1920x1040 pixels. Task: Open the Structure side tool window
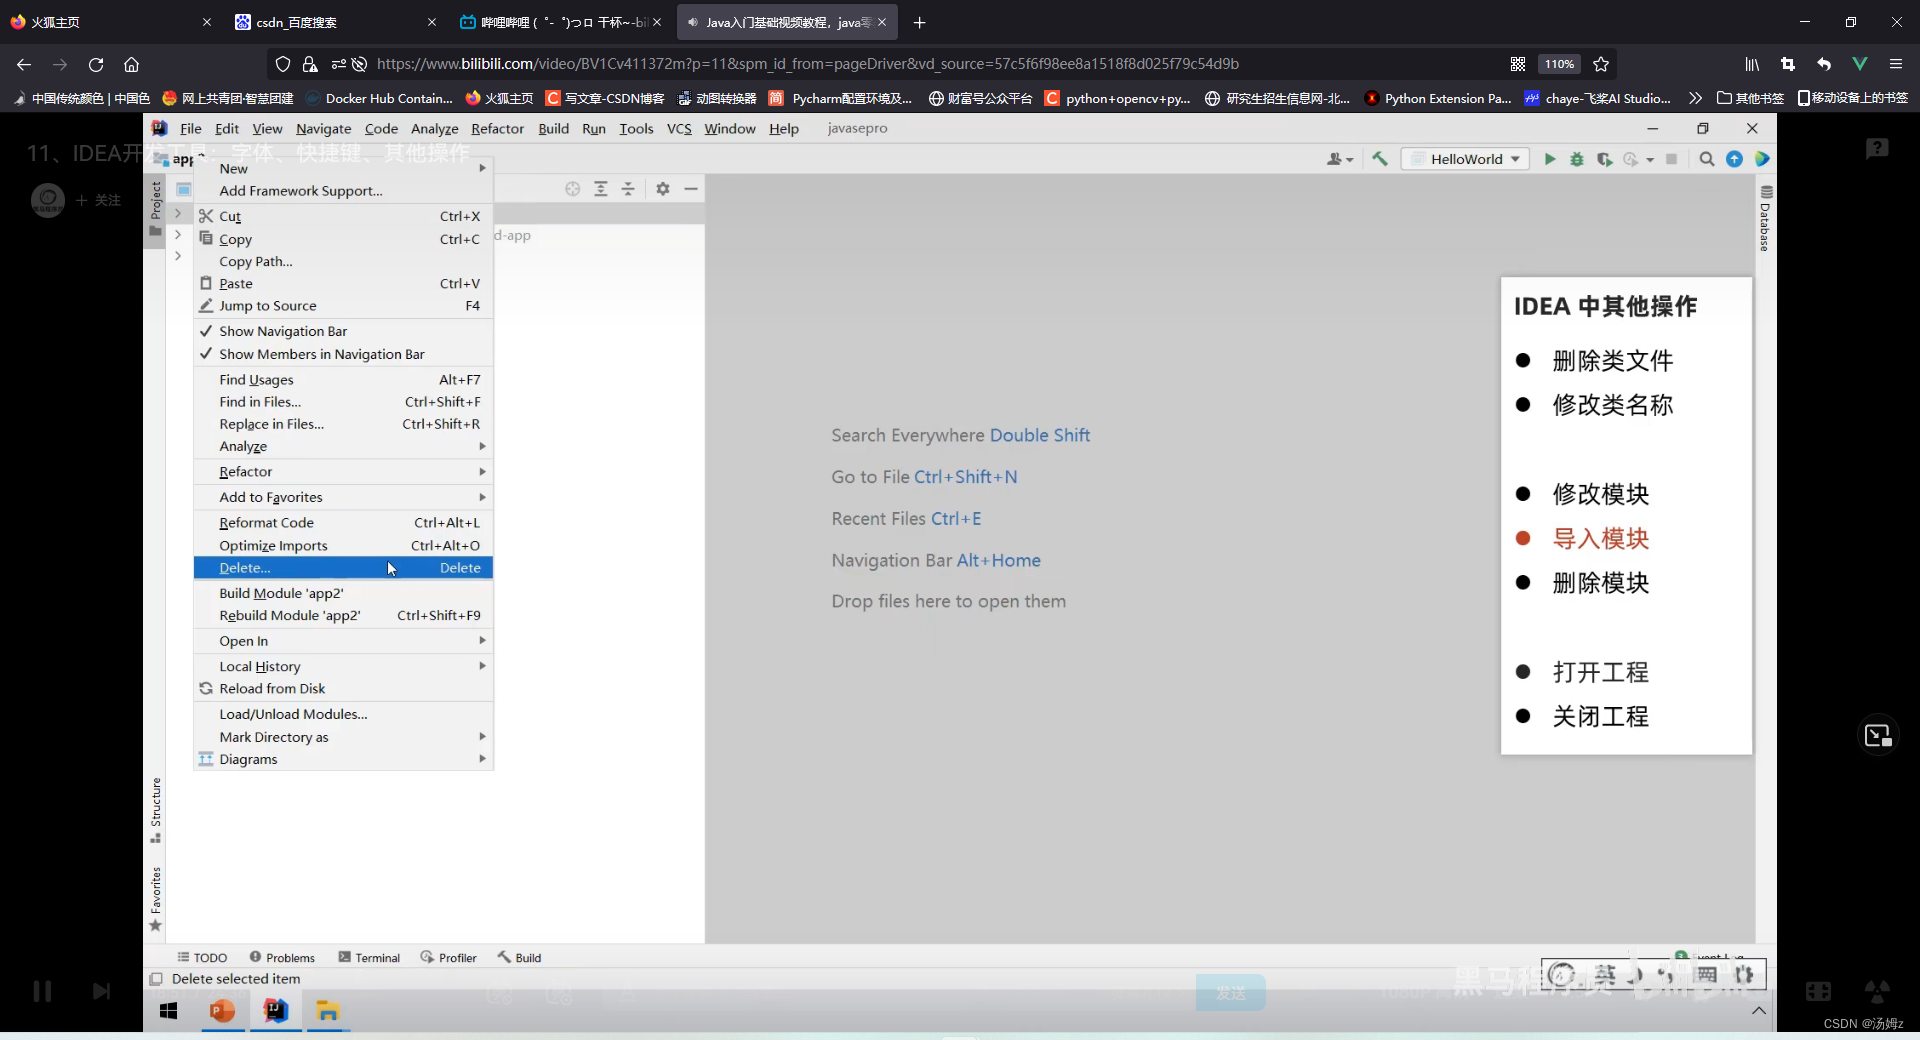pos(156,810)
